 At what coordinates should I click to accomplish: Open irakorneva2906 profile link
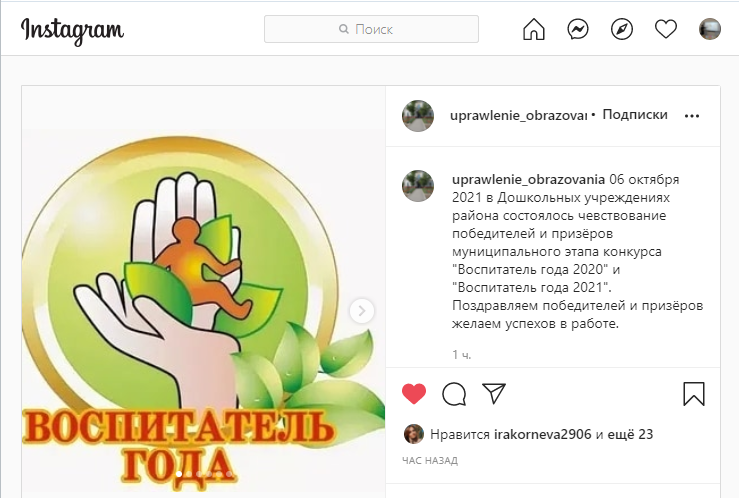(x=542, y=434)
